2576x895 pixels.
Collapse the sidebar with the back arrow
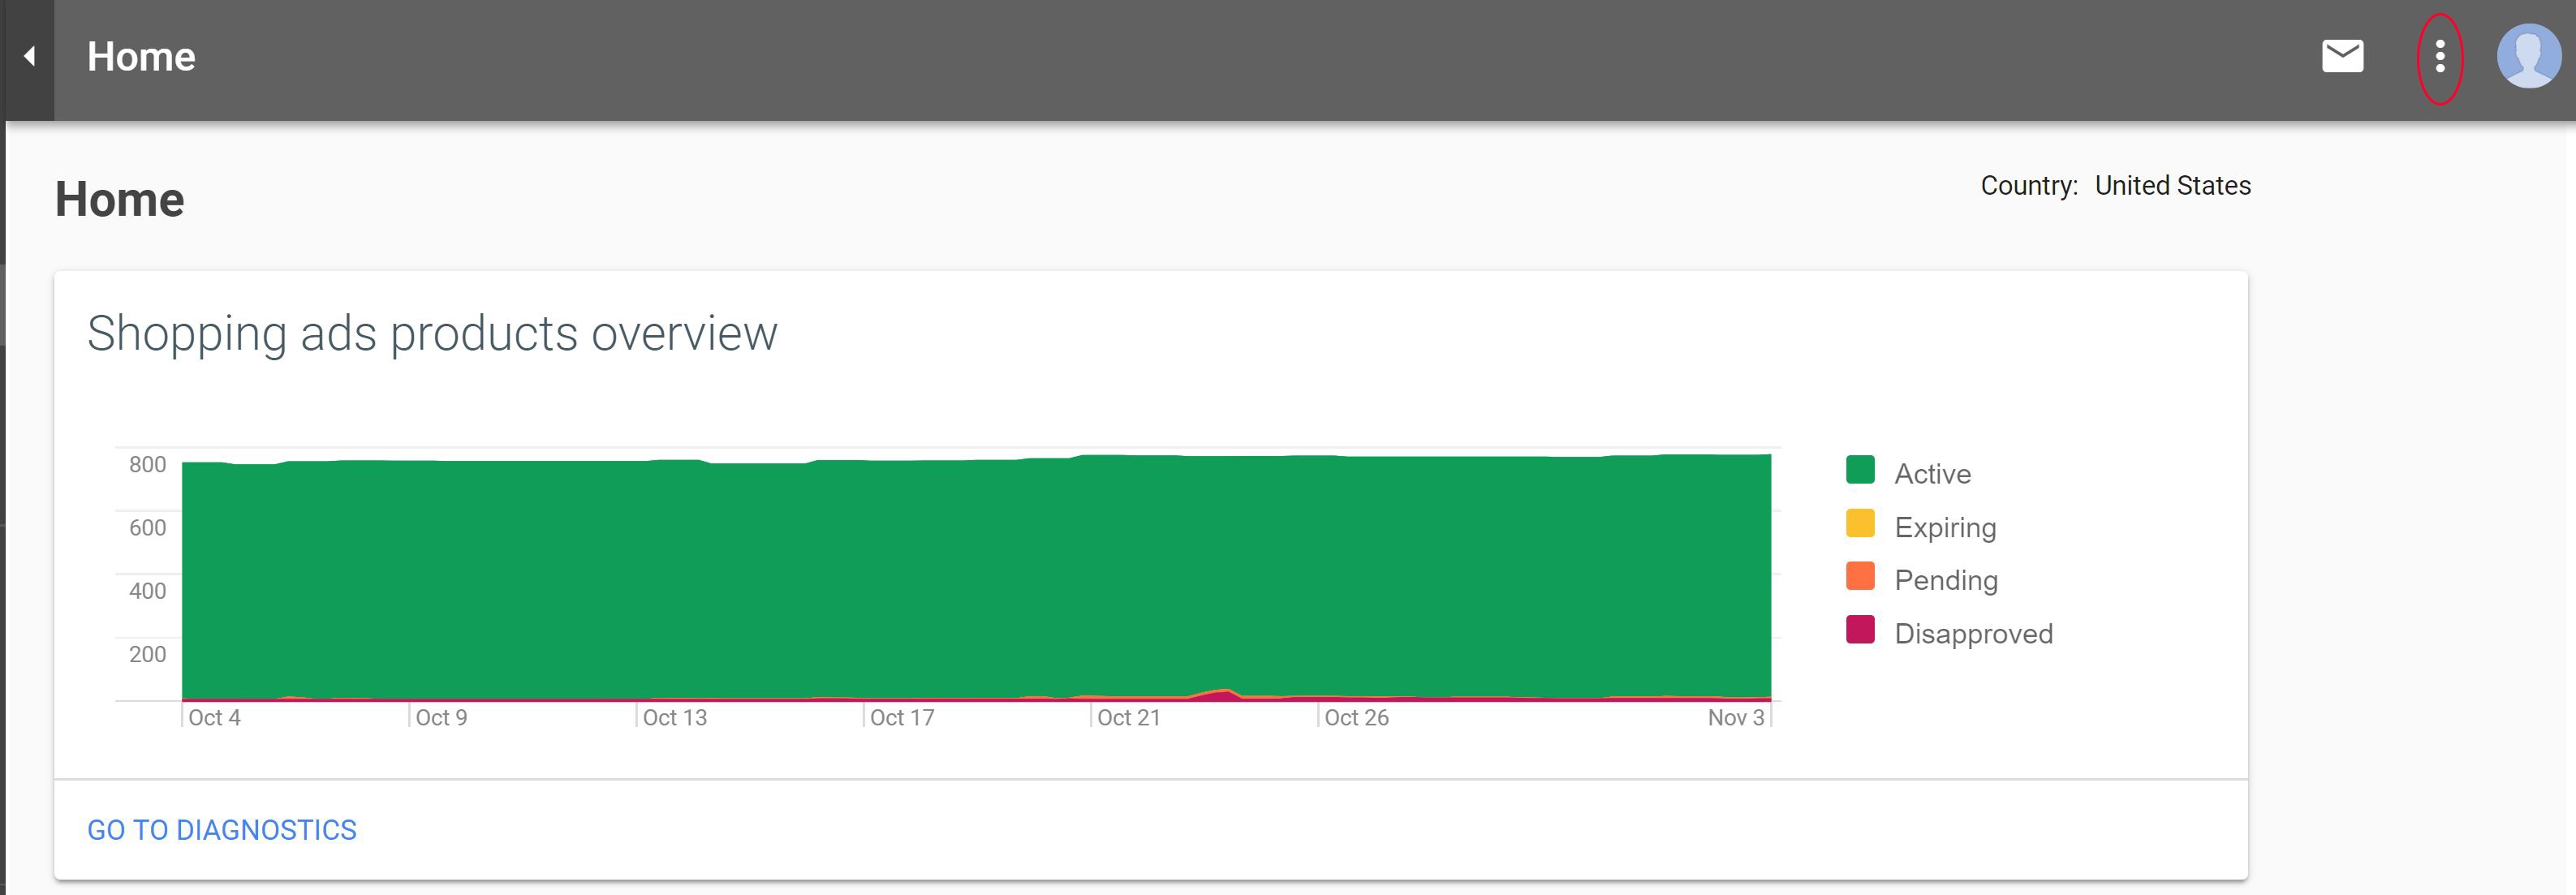(29, 57)
